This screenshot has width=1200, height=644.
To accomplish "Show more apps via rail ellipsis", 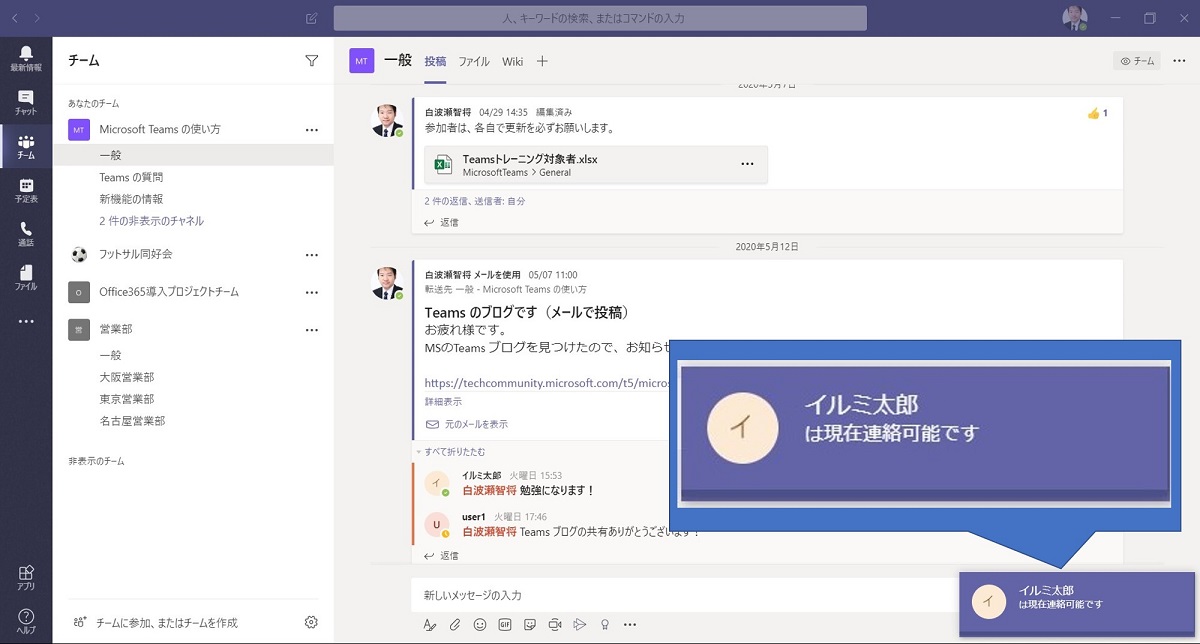I will coord(26,321).
